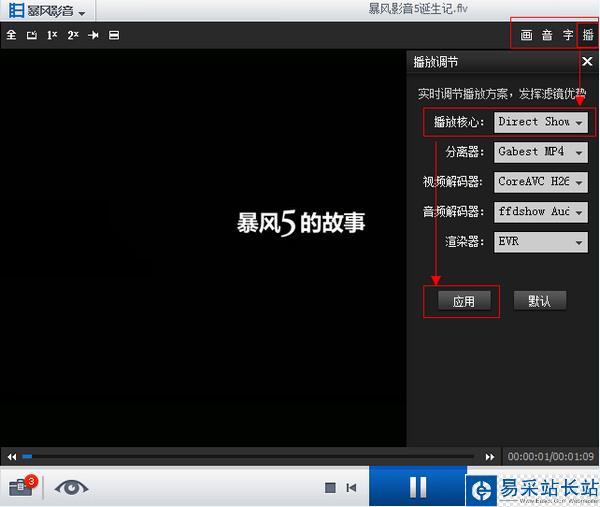Toggle the eye icon at bottom left

71,487
